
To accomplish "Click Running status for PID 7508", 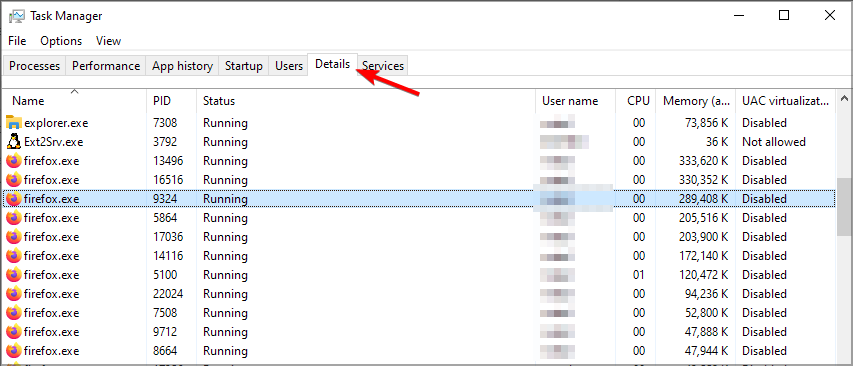I will click(226, 313).
